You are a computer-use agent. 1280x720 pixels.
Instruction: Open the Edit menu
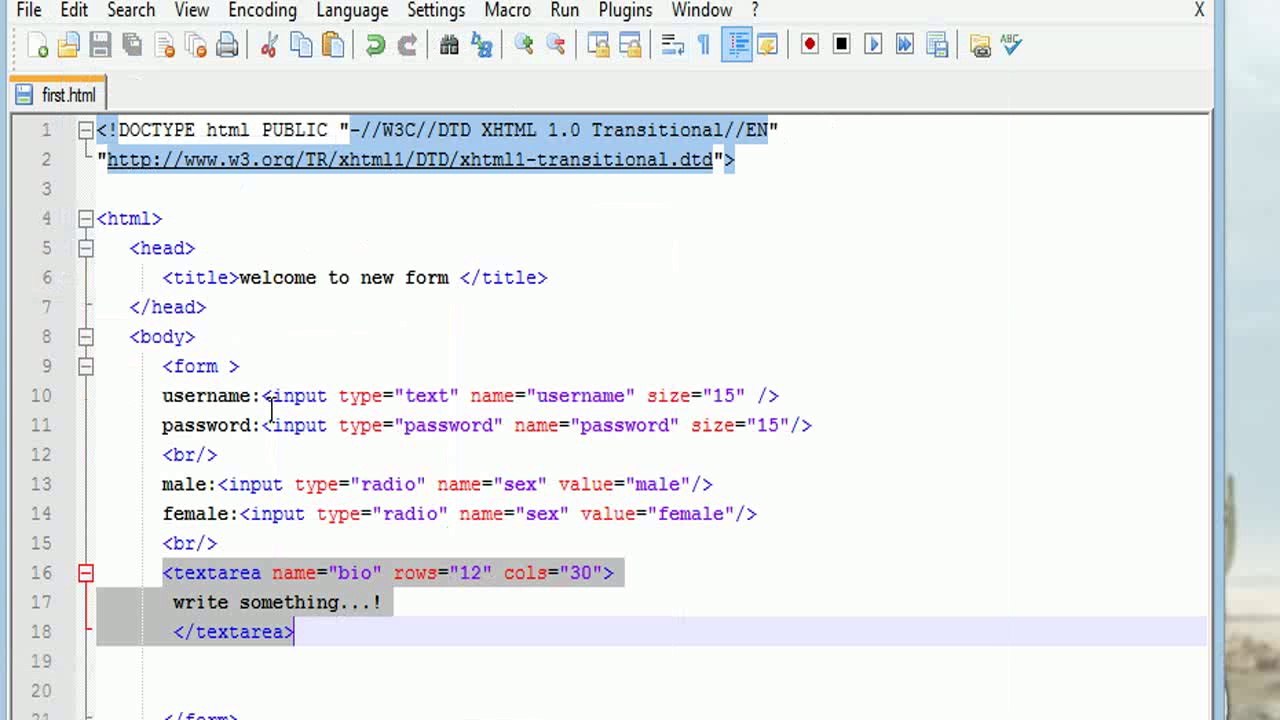click(x=74, y=10)
